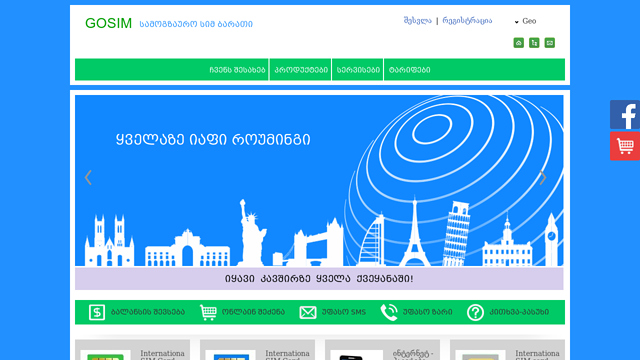
Task: Open the Geo language dropdown
Action: coord(526,21)
